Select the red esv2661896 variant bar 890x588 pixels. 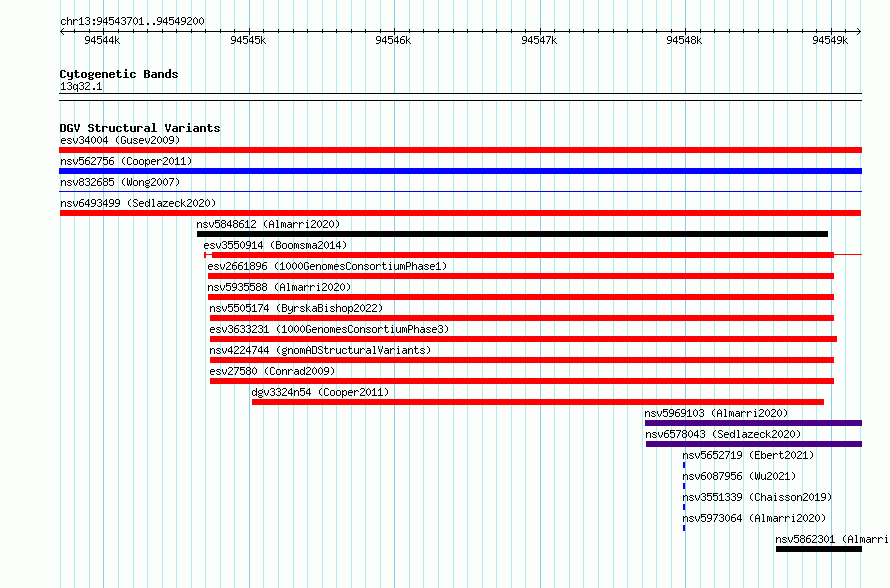tap(521, 276)
